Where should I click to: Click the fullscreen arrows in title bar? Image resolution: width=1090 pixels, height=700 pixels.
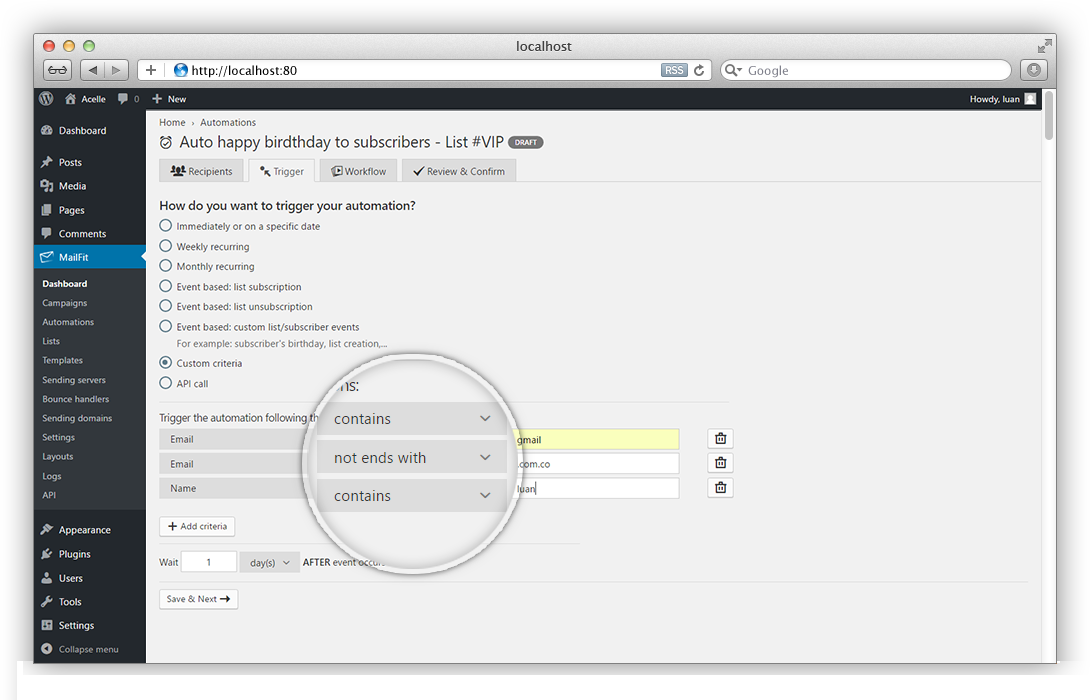1044,47
